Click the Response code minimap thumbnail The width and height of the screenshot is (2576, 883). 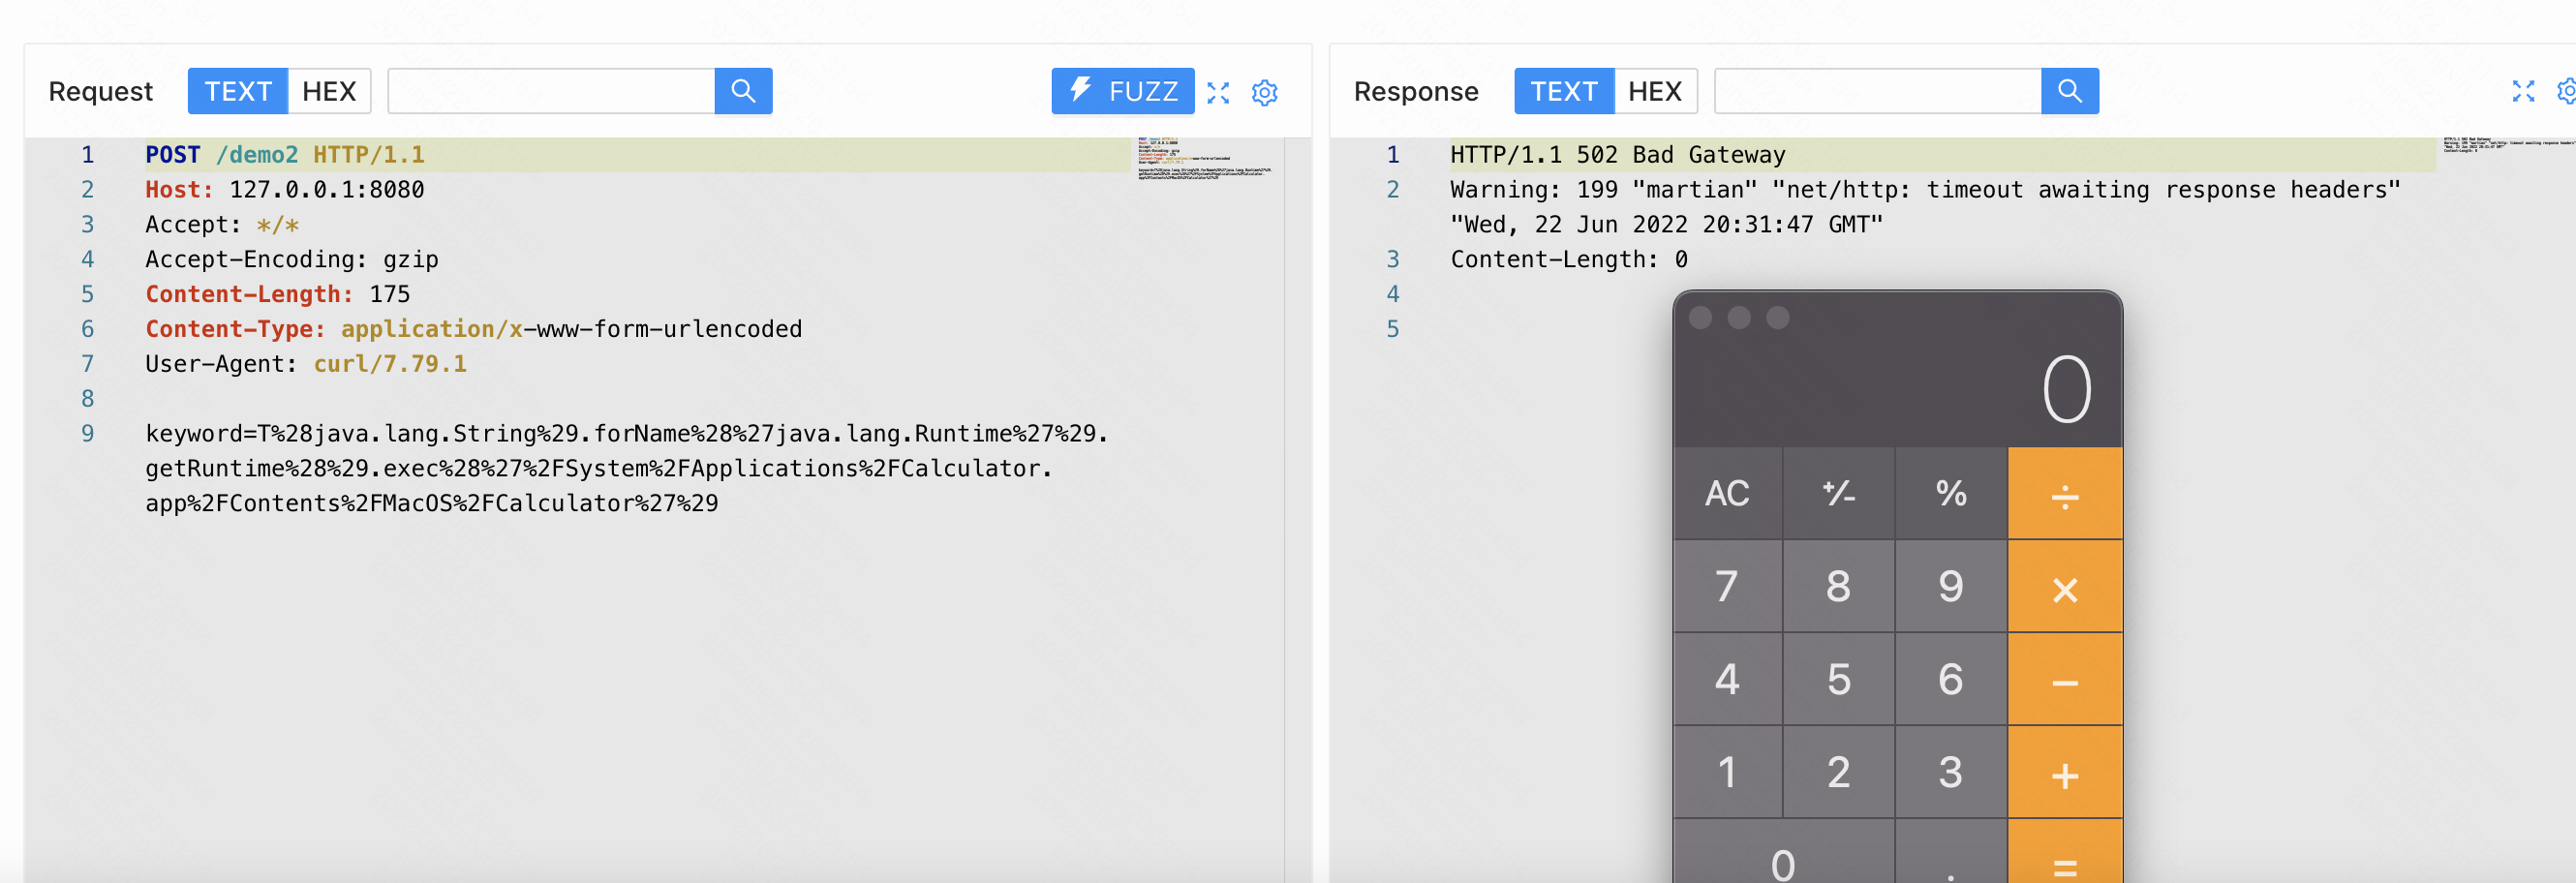tap(2509, 145)
